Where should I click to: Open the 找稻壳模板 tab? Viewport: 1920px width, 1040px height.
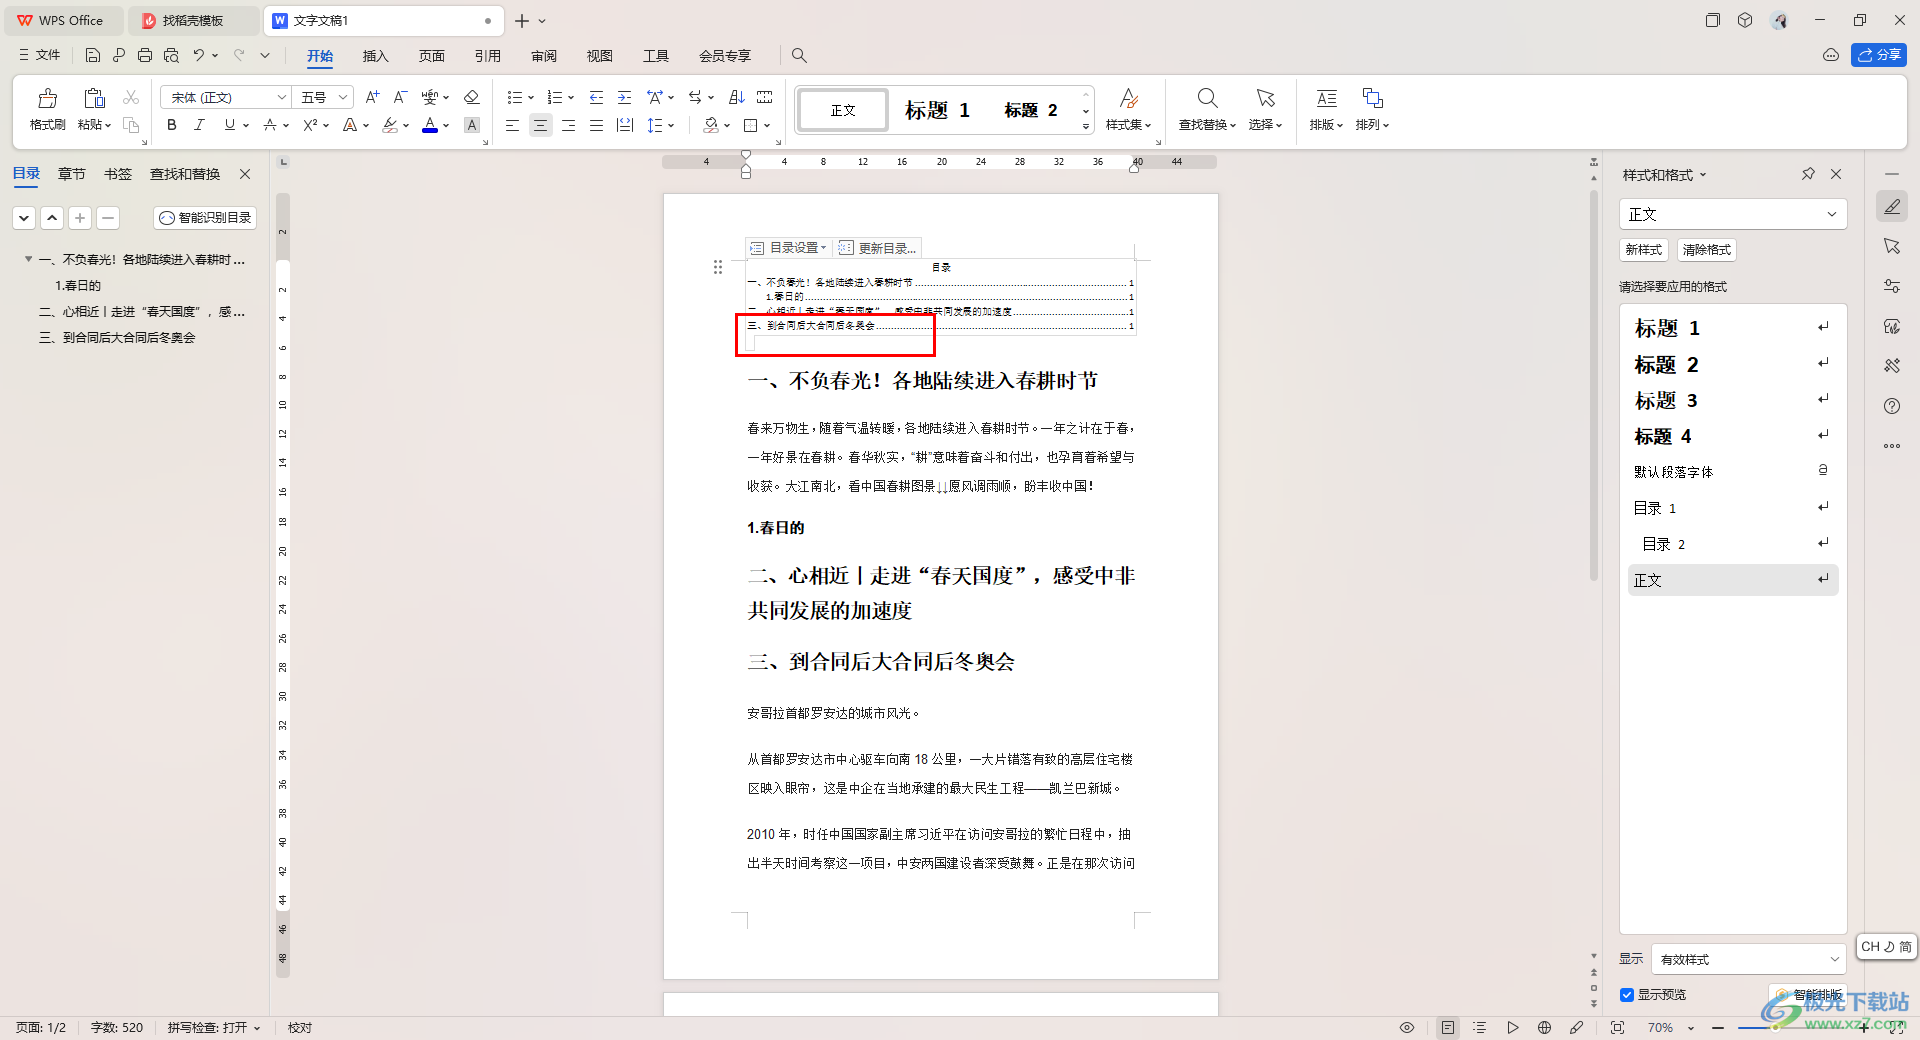pyautogui.click(x=193, y=20)
